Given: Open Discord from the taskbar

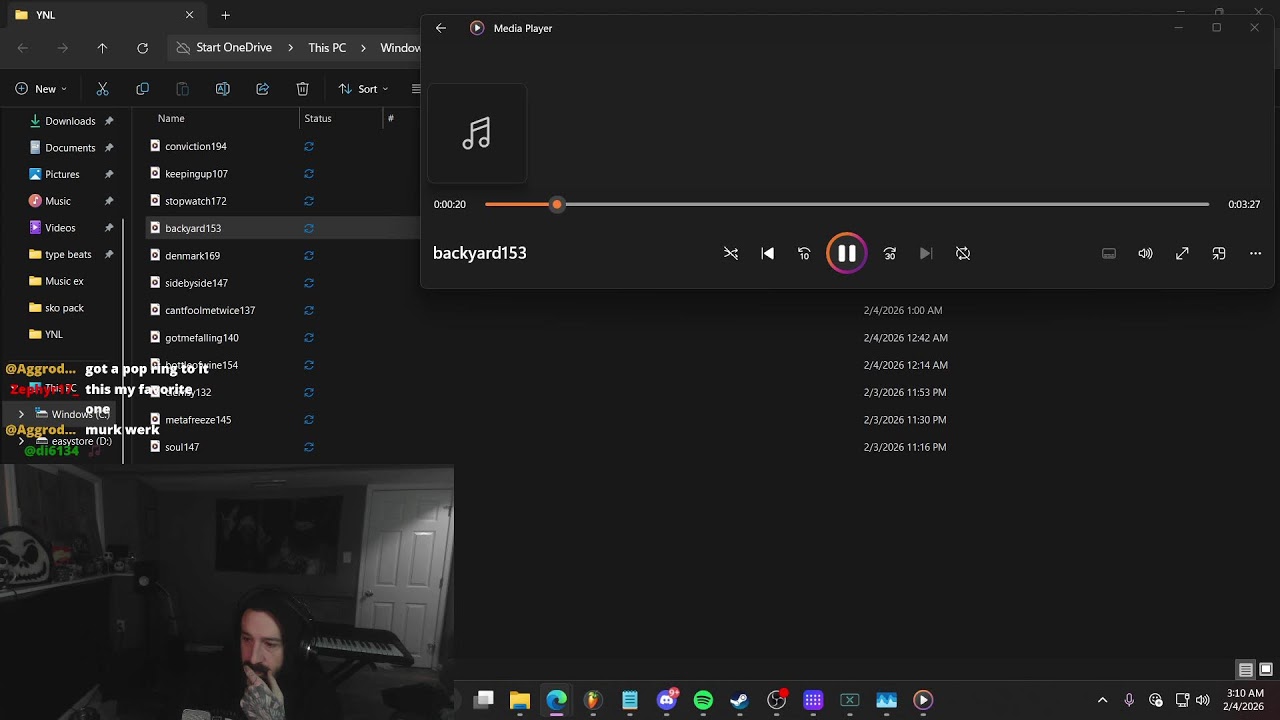Looking at the screenshot, I should 667,700.
